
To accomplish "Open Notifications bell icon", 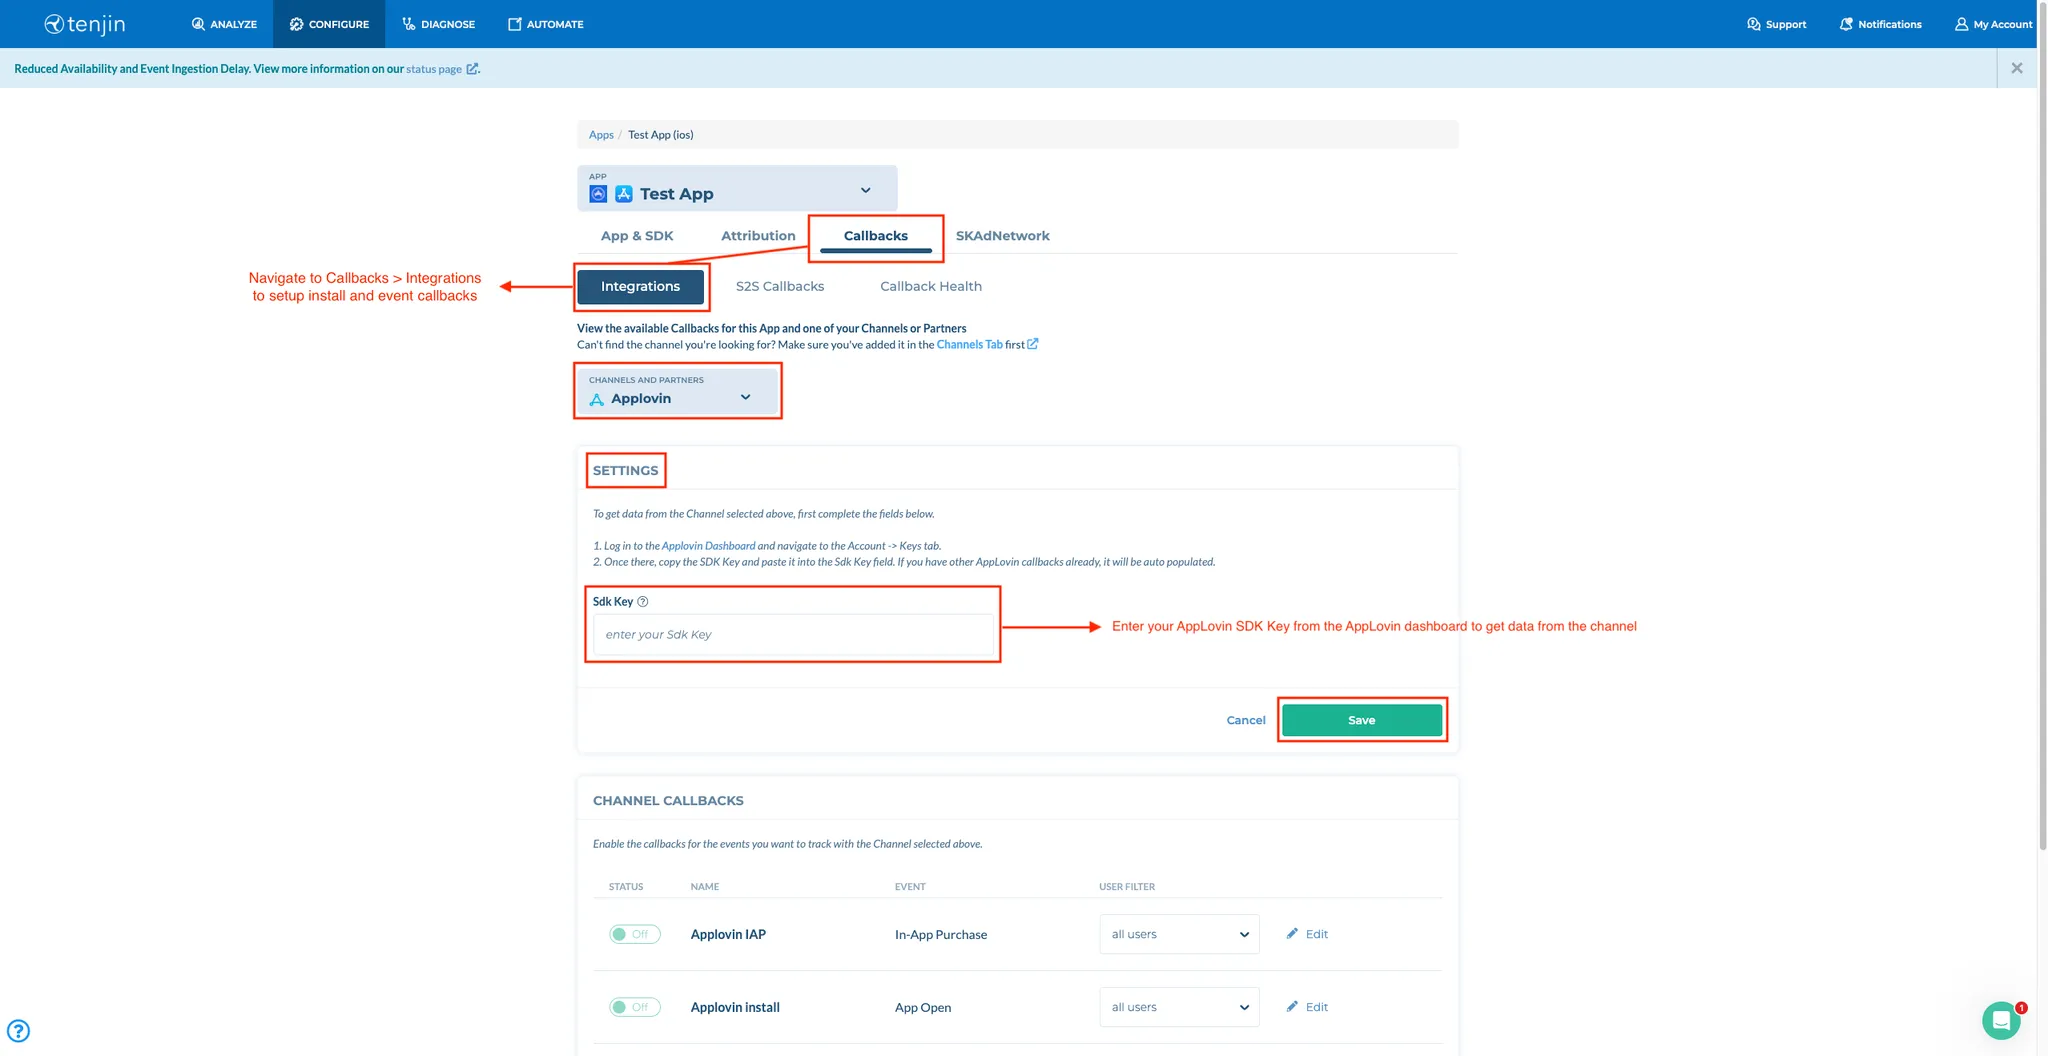I will (1846, 24).
